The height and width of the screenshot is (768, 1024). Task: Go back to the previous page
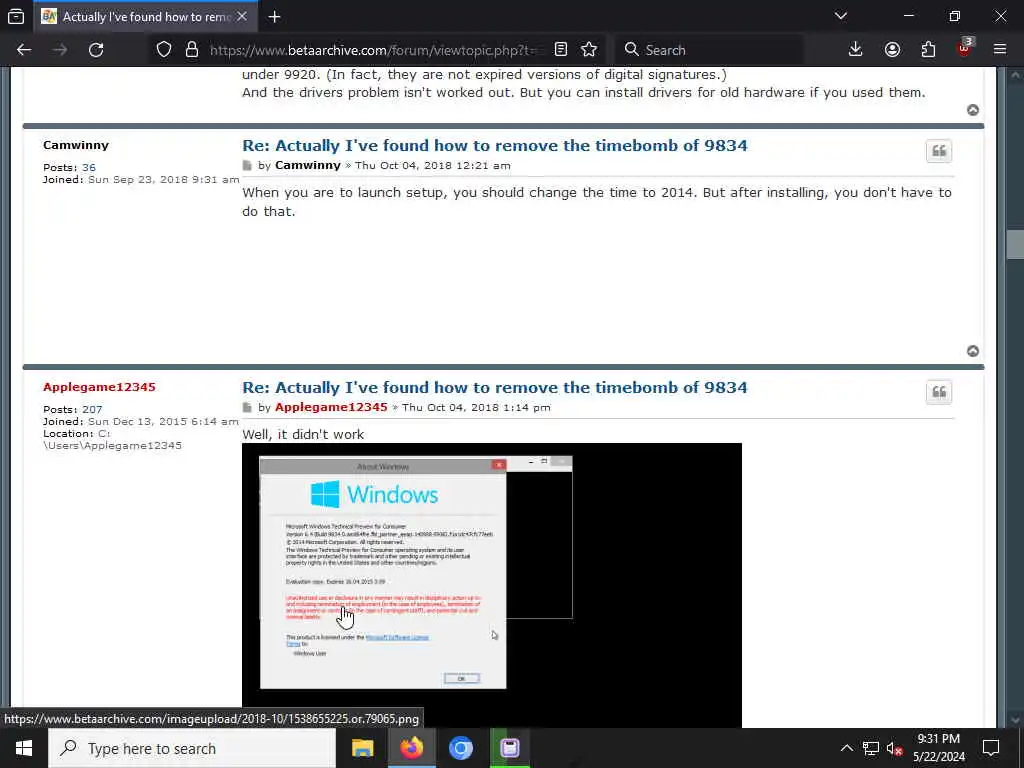[x=24, y=50]
